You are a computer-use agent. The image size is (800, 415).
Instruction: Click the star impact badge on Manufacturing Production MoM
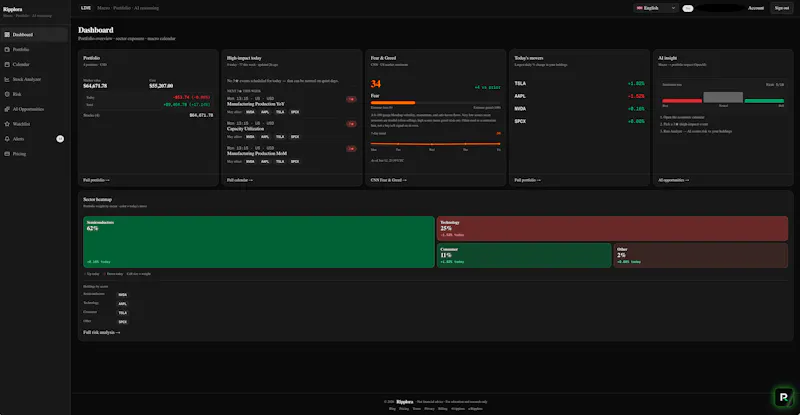pyautogui.click(x=351, y=149)
